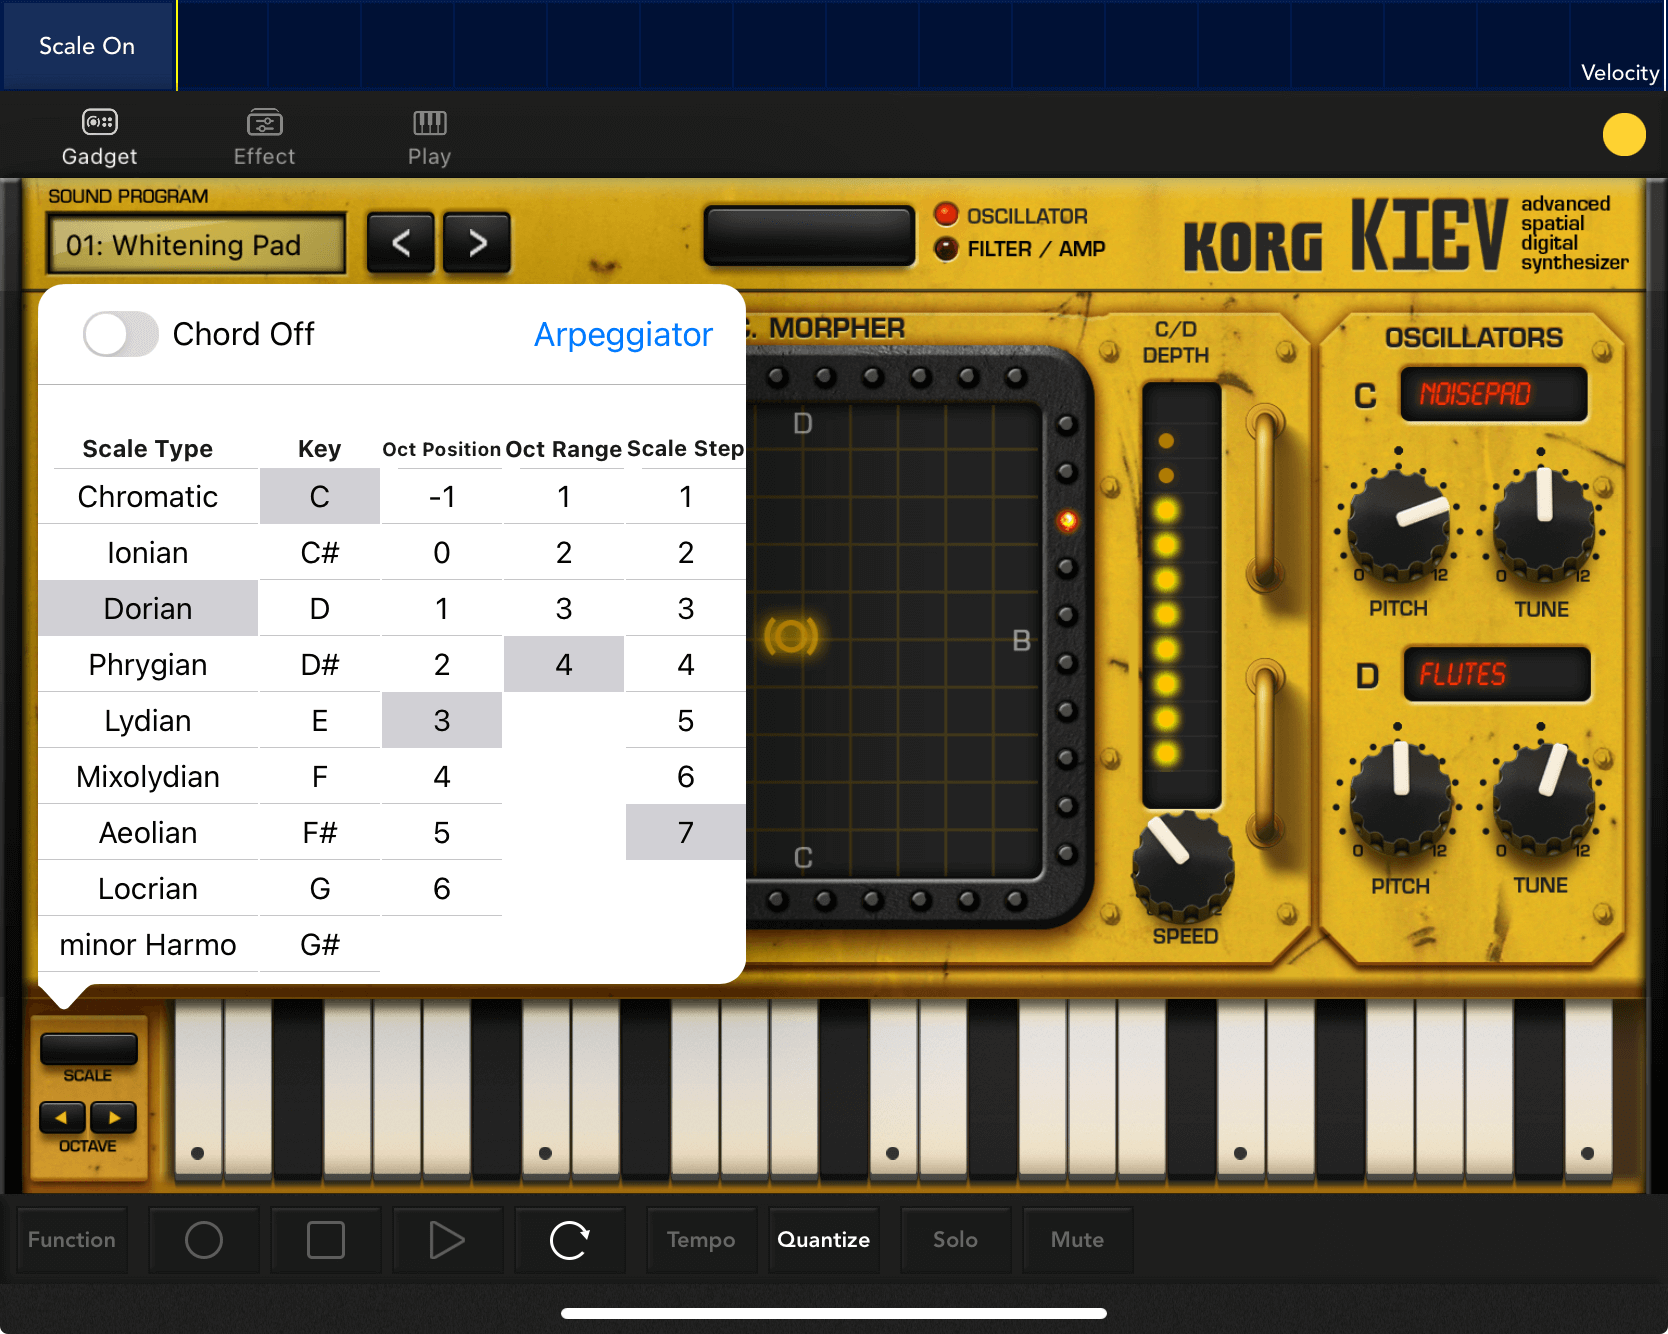Click oscillator D TUNE knob
This screenshot has height=1334, width=1668.
coord(1543,797)
